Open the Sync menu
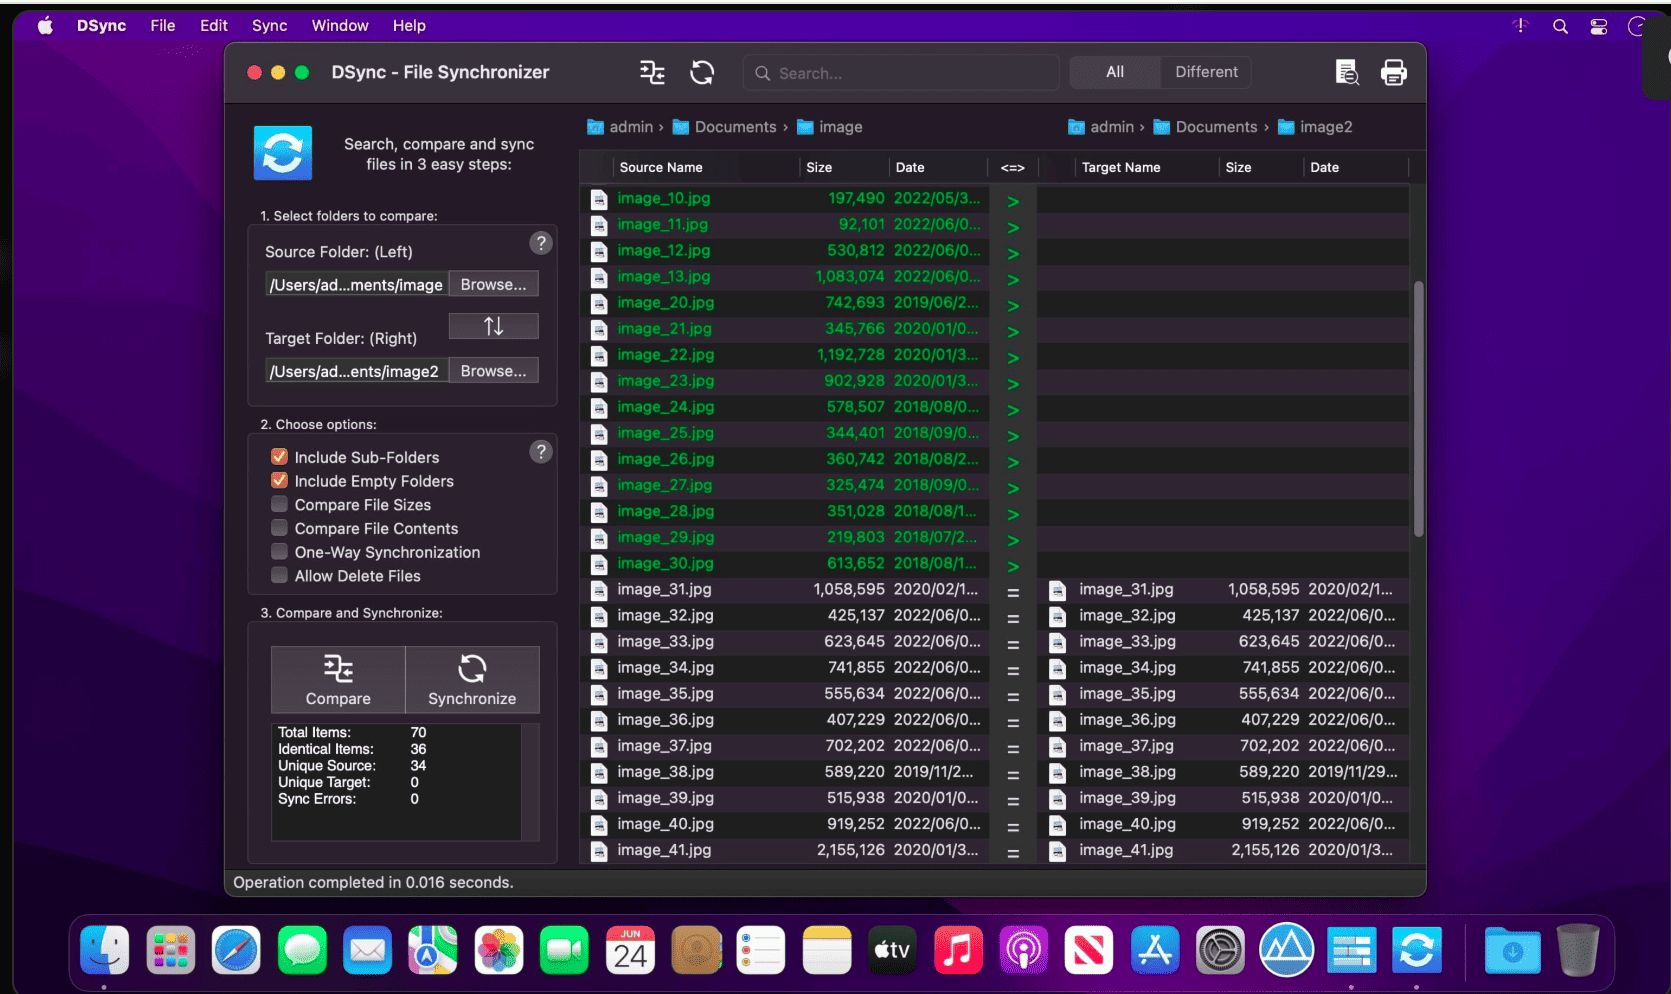 [269, 26]
